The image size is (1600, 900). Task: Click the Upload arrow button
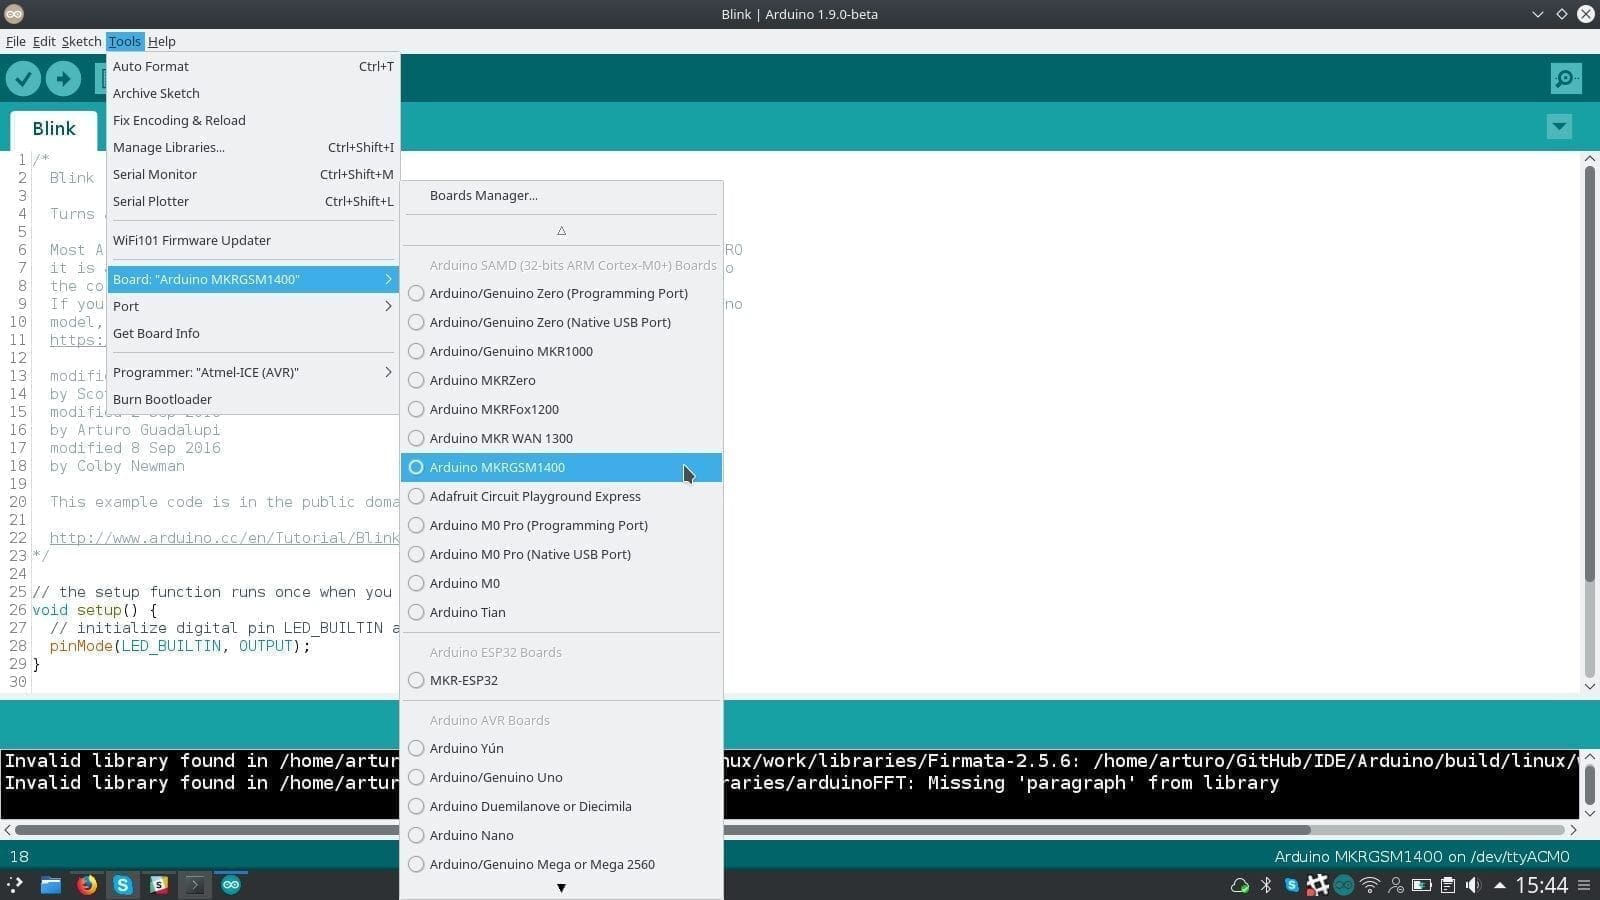pos(62,78)
